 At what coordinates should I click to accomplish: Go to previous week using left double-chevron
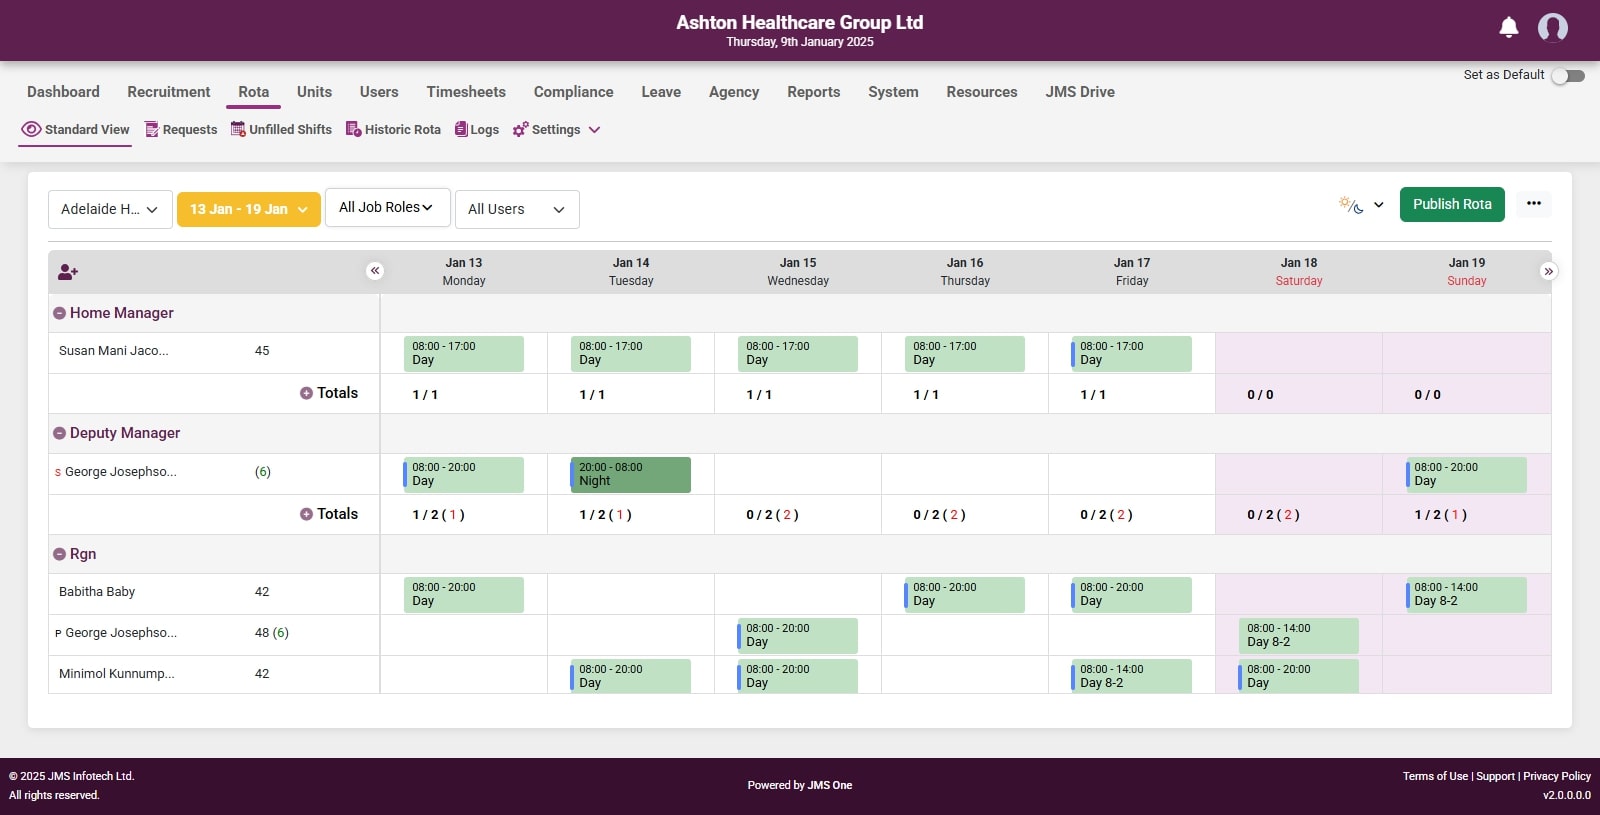tap(375, 271)
